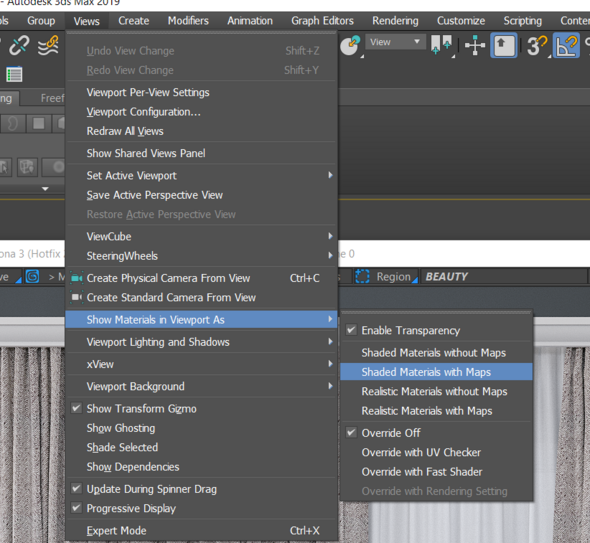
Task: Click the Select and Manipulate crosshair icon
Action: [x=475, y=46]
